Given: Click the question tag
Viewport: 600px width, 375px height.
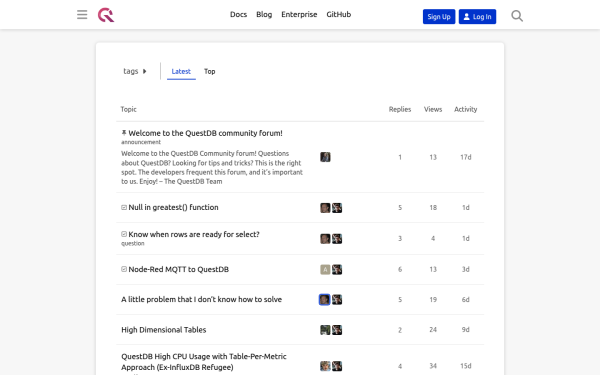Looking at the screenshot, I should coord(133,243).
